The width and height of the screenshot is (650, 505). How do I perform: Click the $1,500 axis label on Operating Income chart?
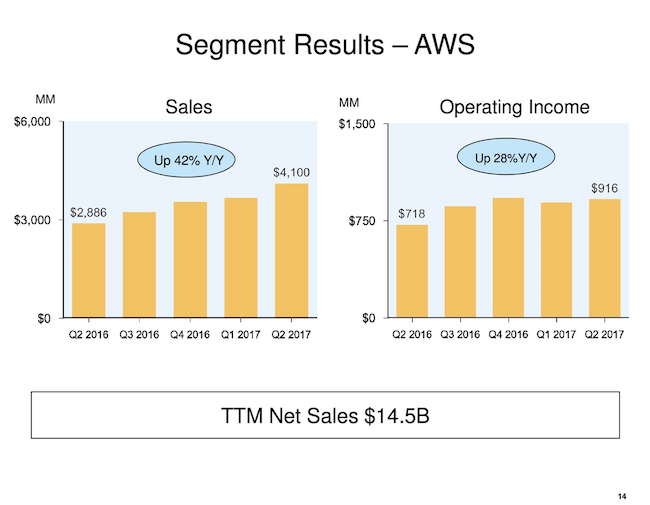point(357,125)
